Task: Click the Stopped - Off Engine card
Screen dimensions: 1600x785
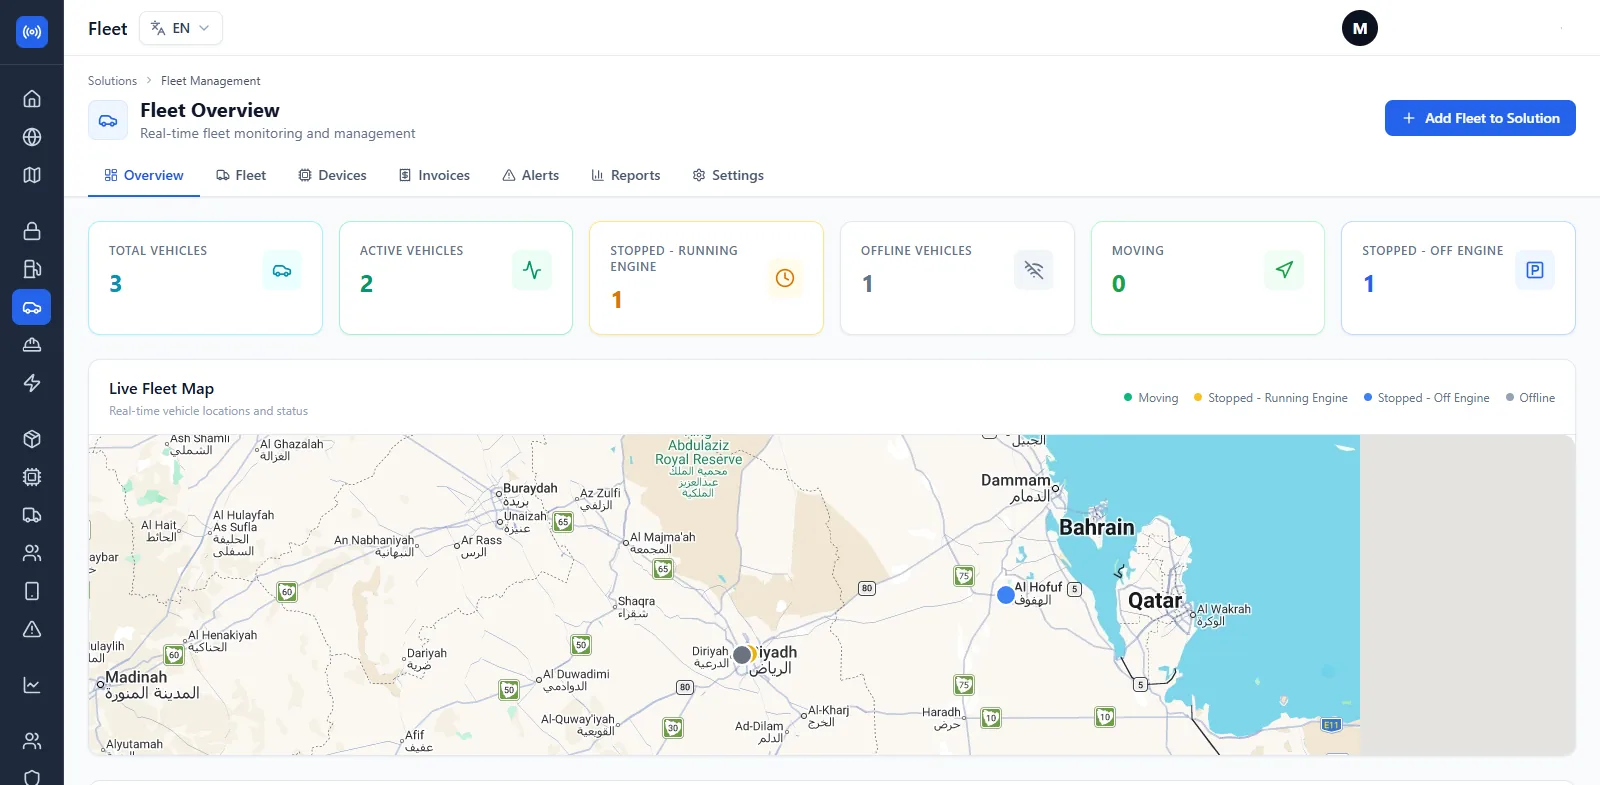Action: 1458,278
